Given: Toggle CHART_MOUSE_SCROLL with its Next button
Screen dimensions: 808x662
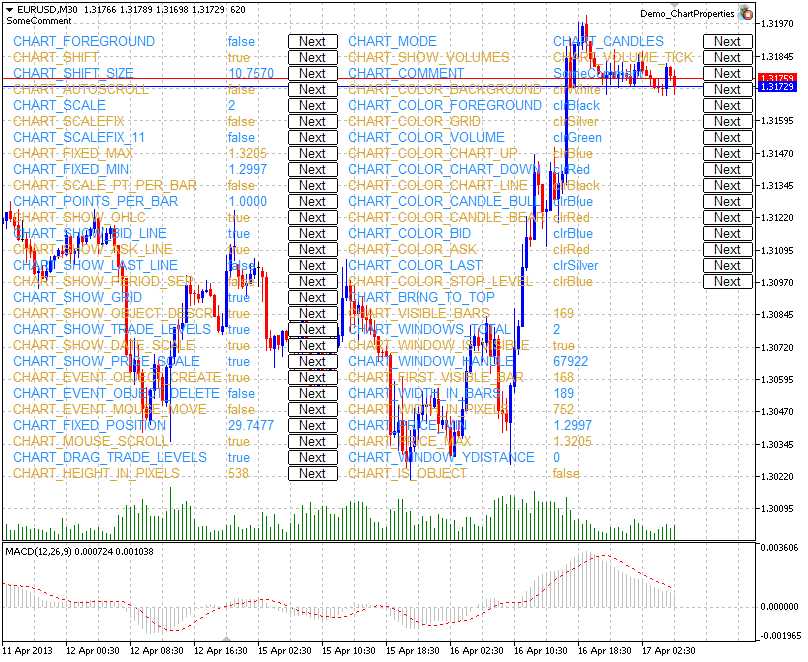Looking at the screenshot, I should coord(312,441).
